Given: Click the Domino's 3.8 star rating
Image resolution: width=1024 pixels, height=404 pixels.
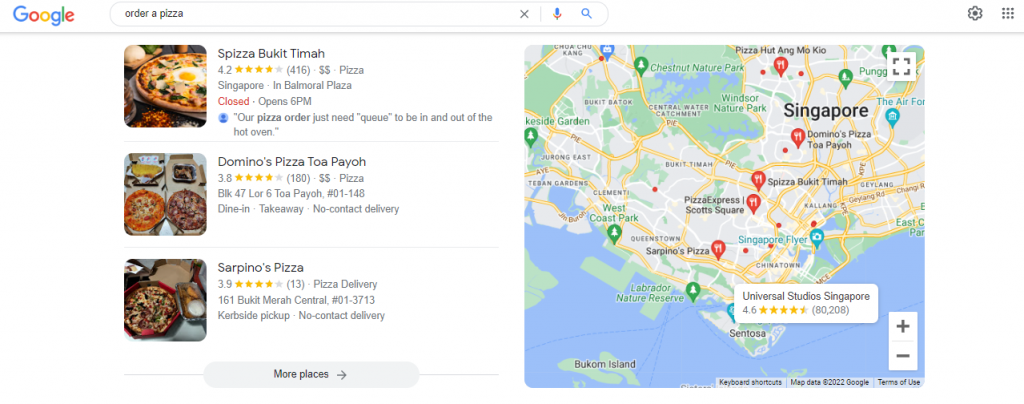Looking at the screenshot, I should pos(258,178).
